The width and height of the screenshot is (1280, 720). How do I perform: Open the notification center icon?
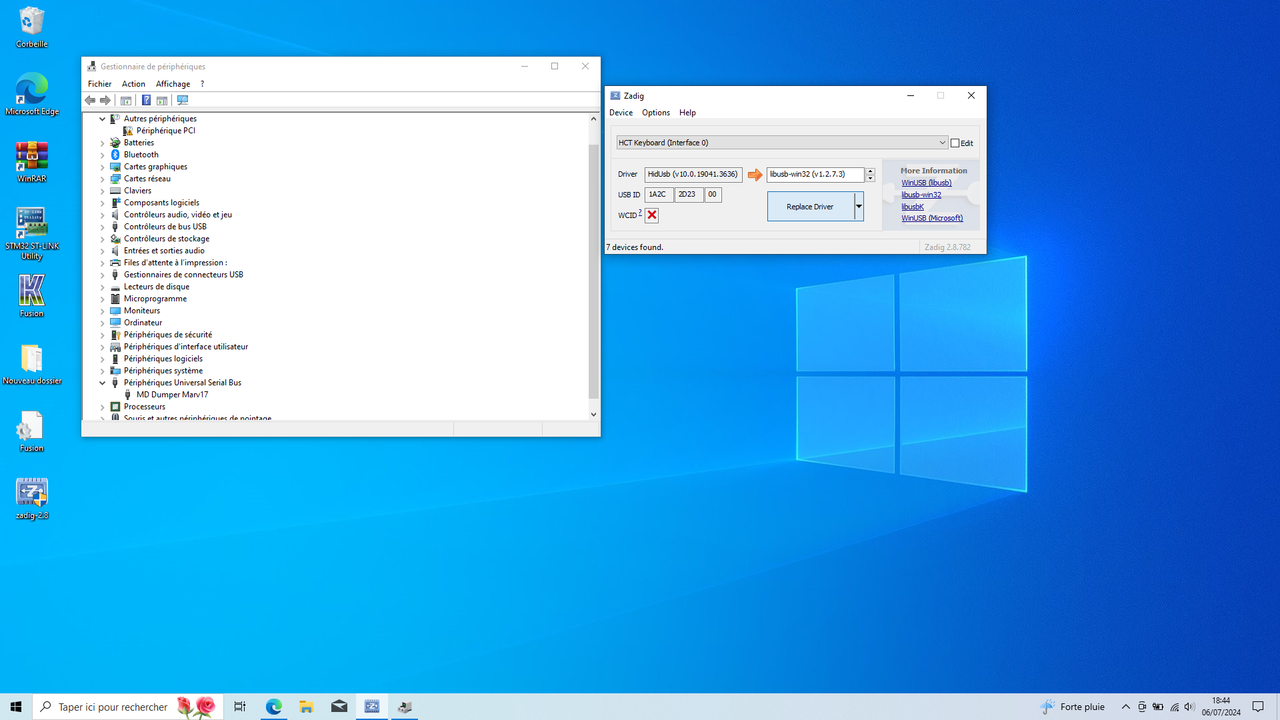pyautogui.click(x=1258, y=707)
